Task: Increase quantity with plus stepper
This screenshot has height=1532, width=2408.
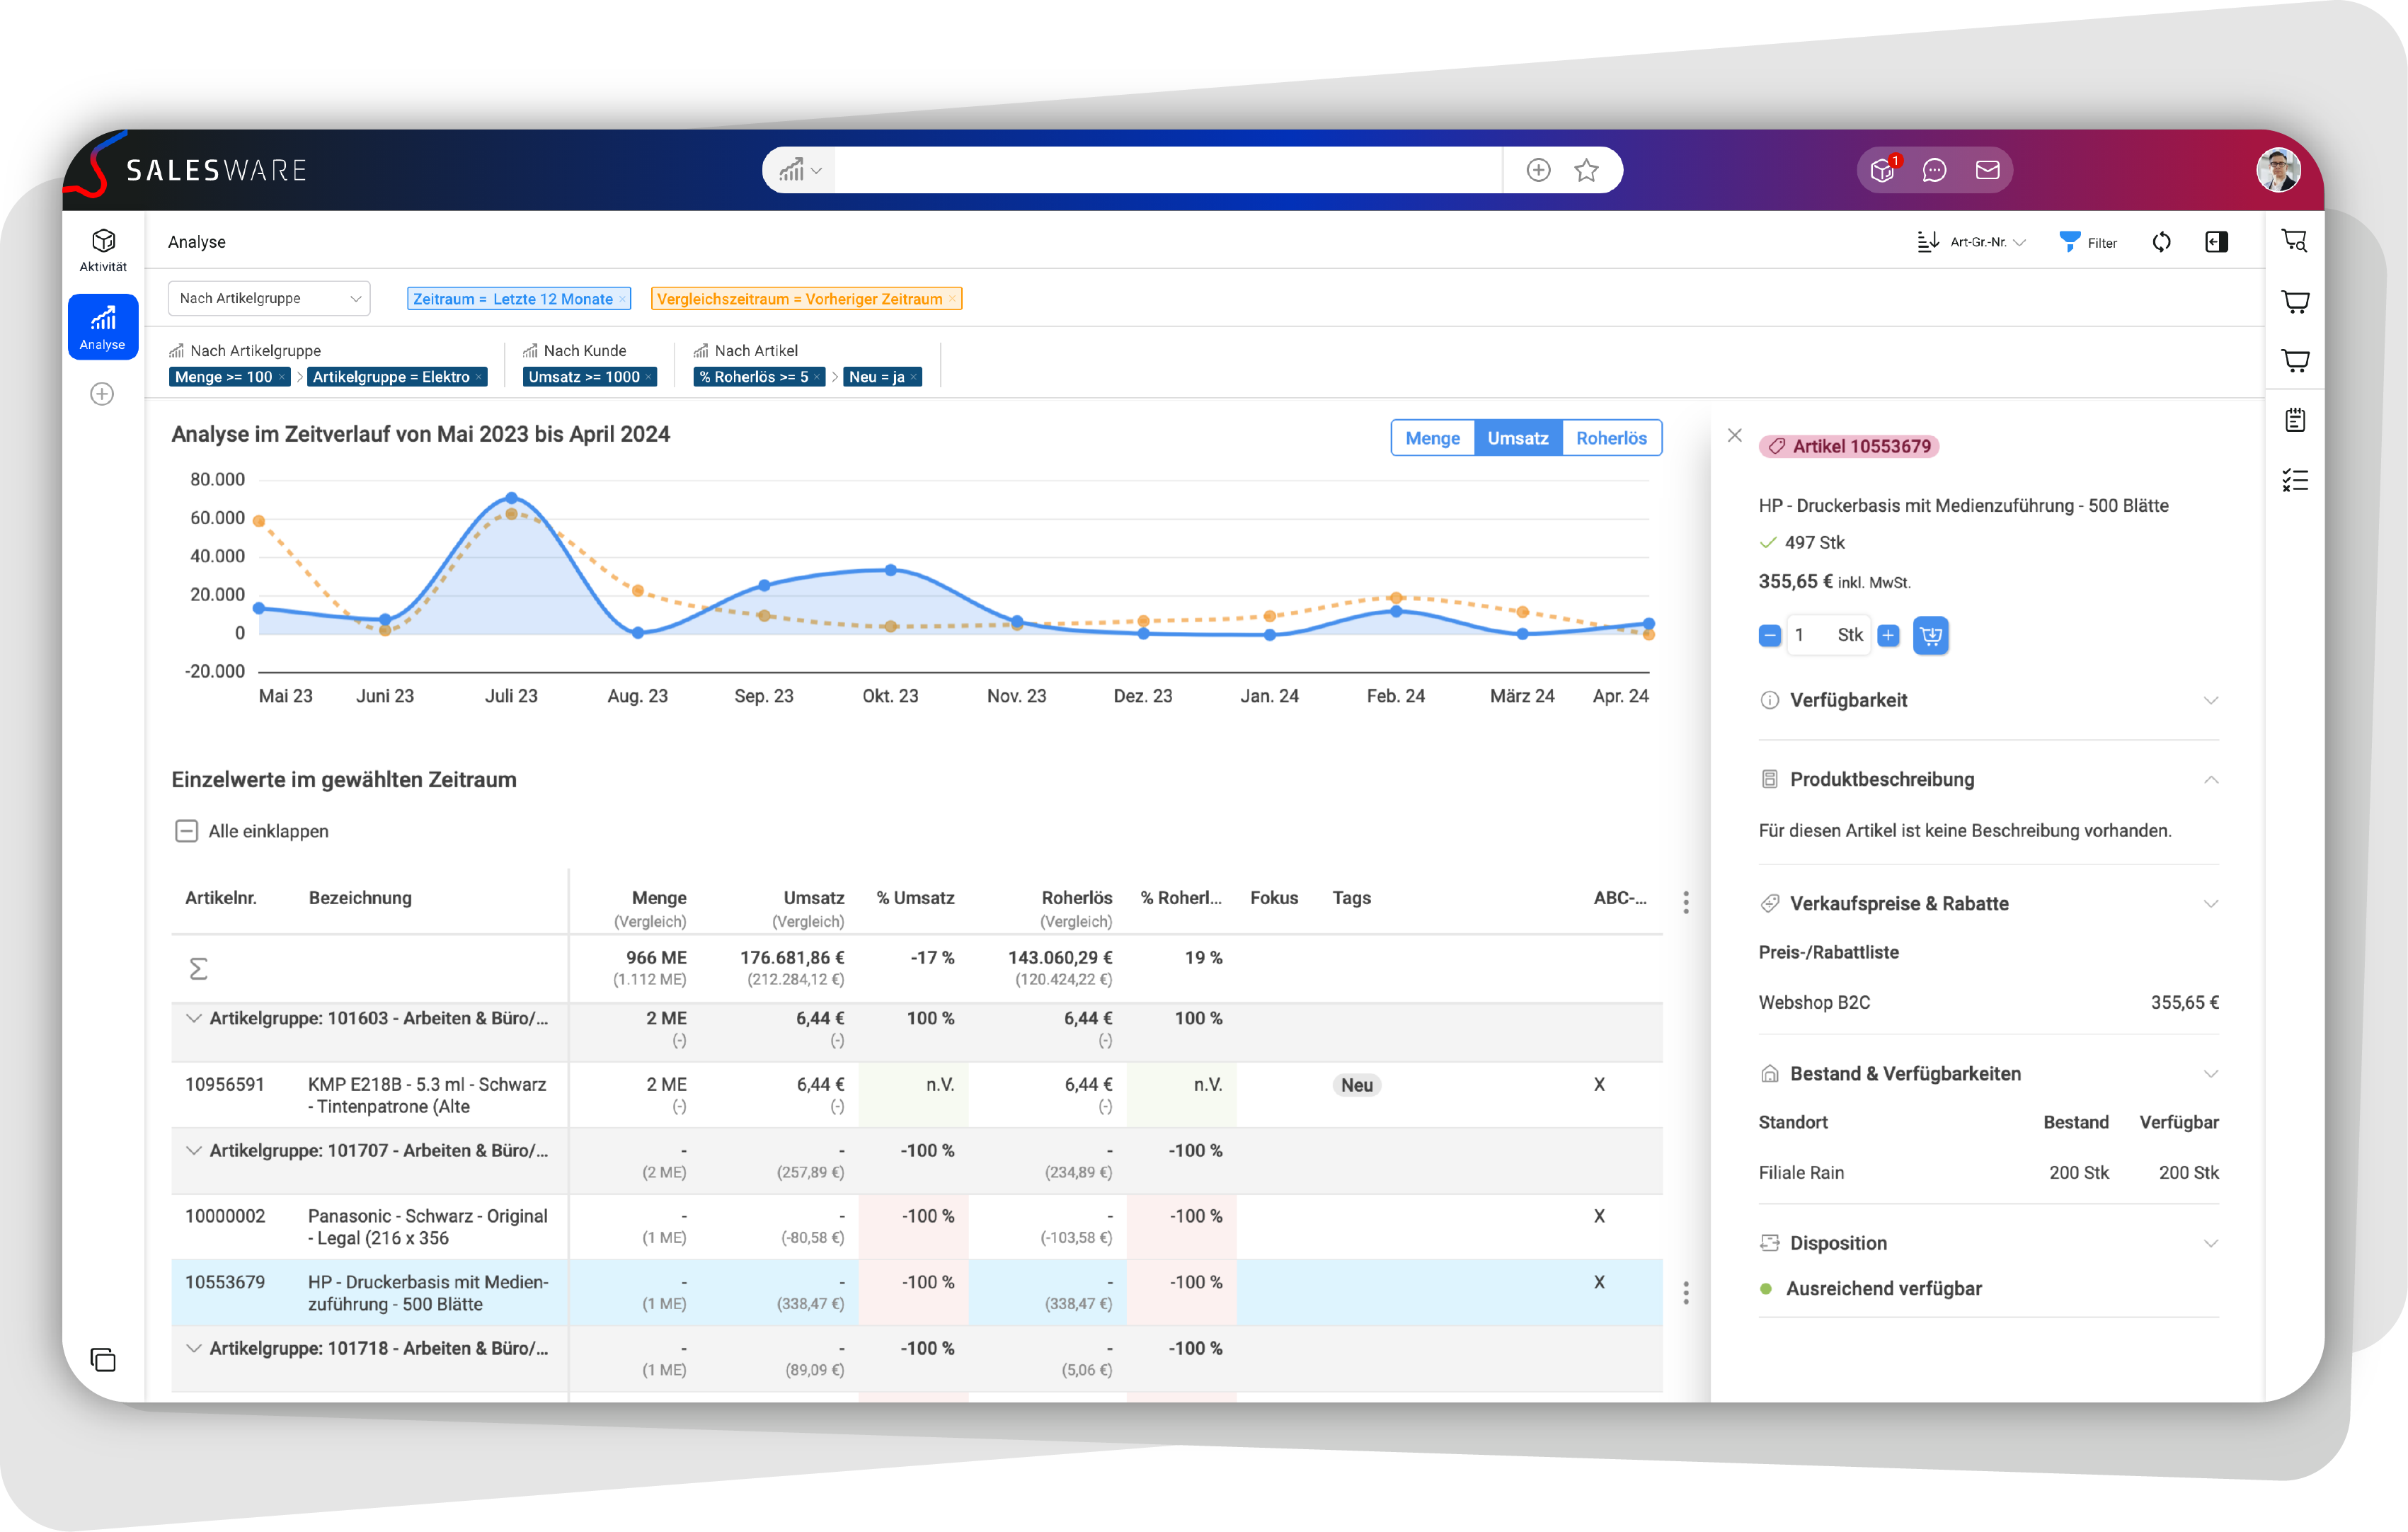Action: (x=1888, y=635)
